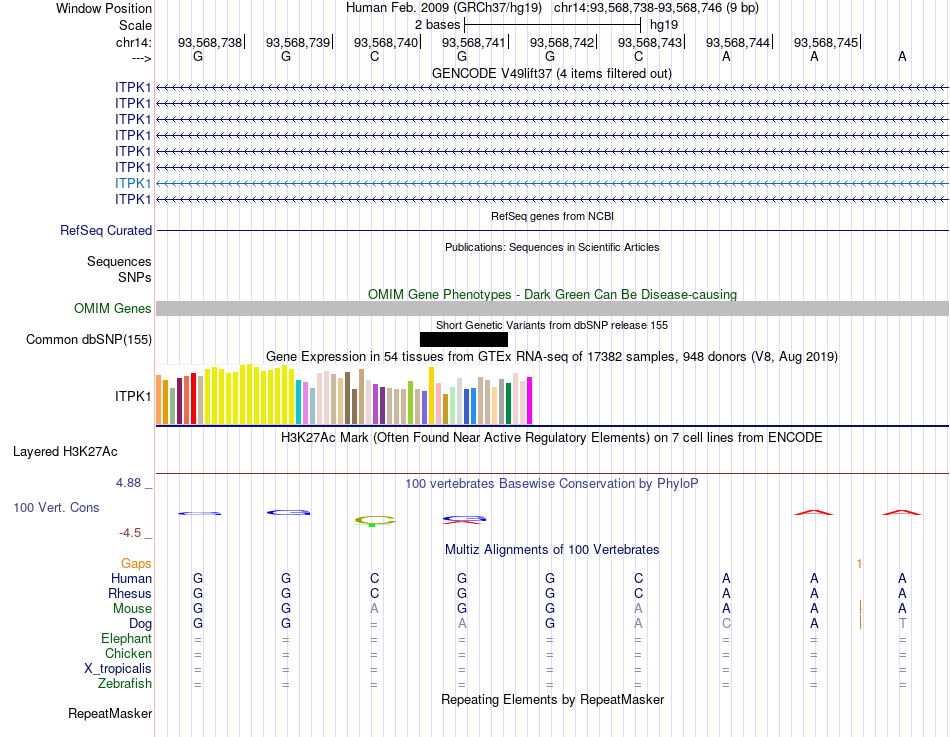Click the OMIM Genes track label
The height and width of the screenshot is (737, 950).
(x=112, y=308)
